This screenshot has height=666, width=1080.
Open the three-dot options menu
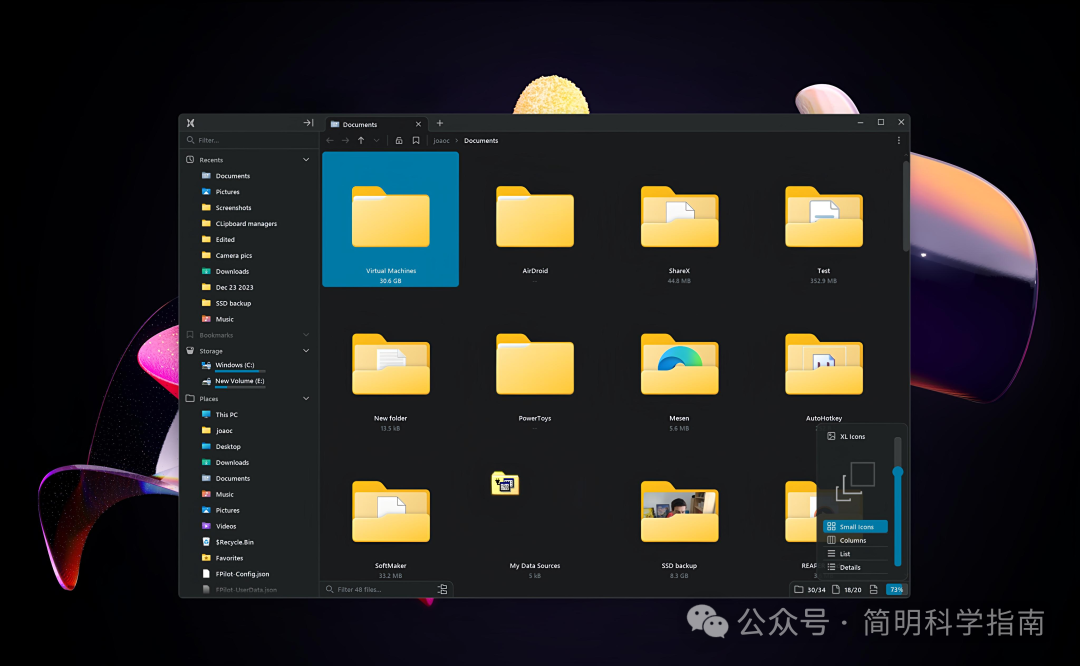tap(898, 141)
